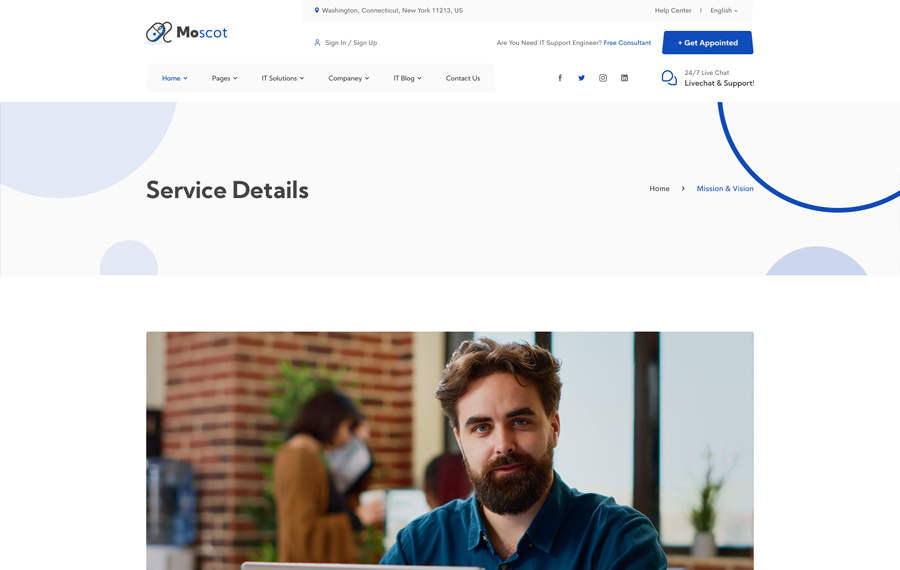Open the IT Solutions menu
The height and width of the screenshot is (570, 900).
click(x=282, y=78)
